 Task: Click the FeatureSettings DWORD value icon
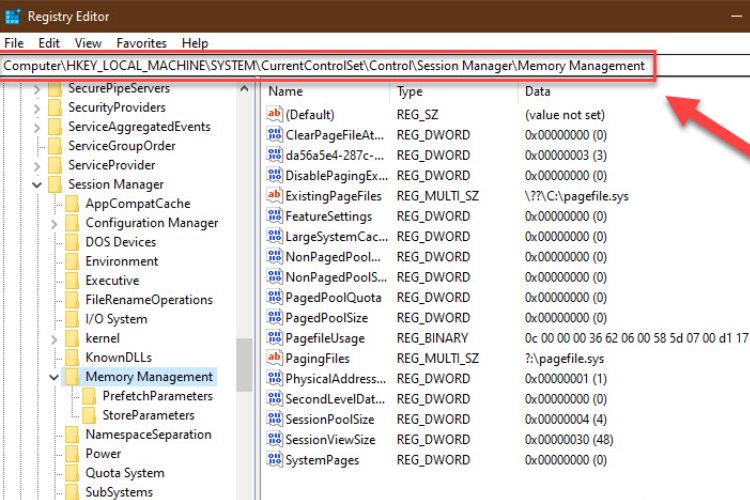275,216
